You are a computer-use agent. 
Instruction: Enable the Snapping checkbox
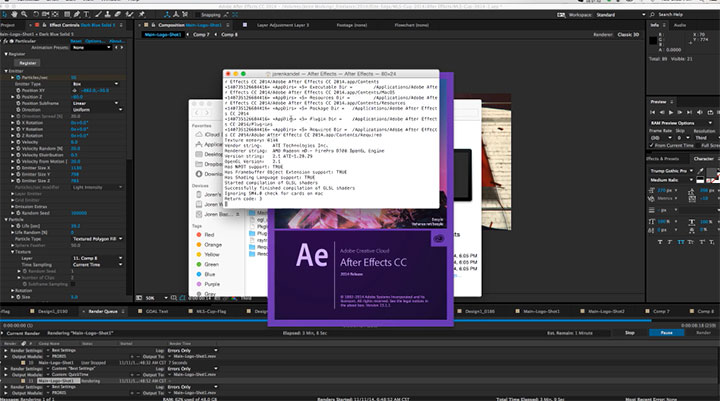coord(197,15)
